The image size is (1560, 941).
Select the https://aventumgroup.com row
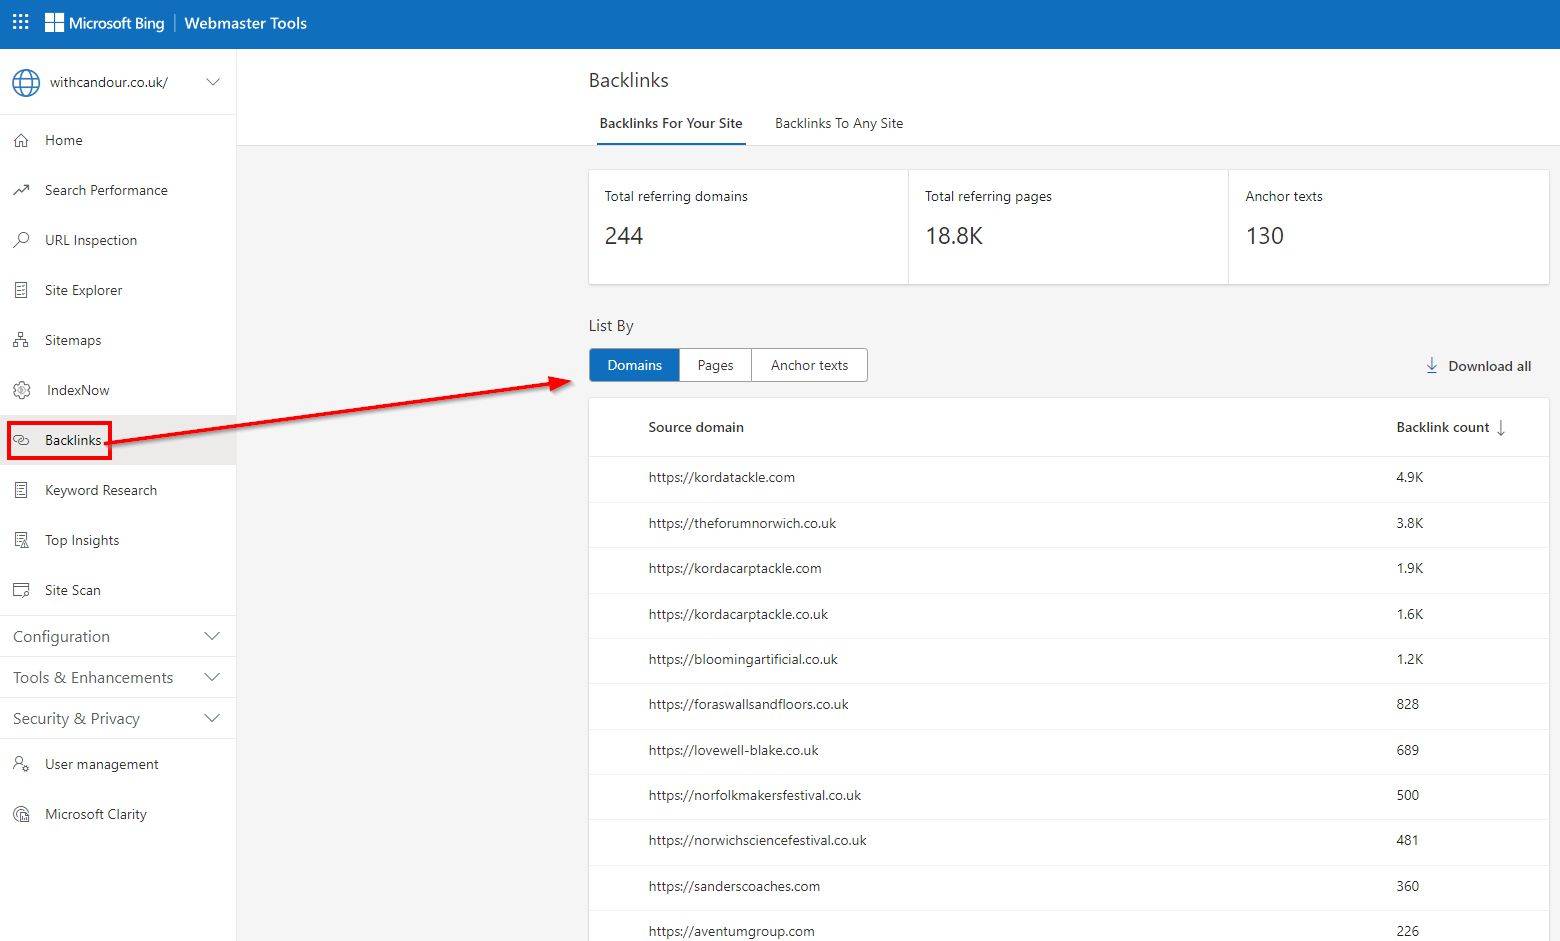[x=1069, y=927]
